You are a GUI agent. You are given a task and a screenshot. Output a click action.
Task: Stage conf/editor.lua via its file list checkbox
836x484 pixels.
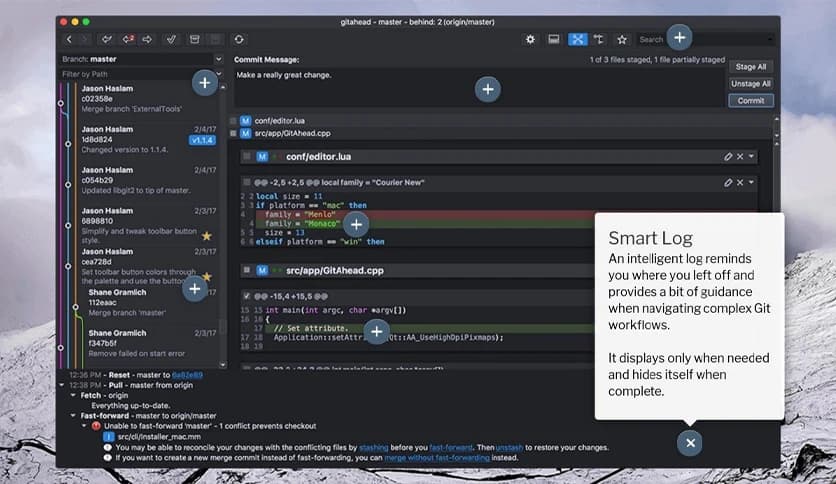pyautogui.click(x=233, y=120)
